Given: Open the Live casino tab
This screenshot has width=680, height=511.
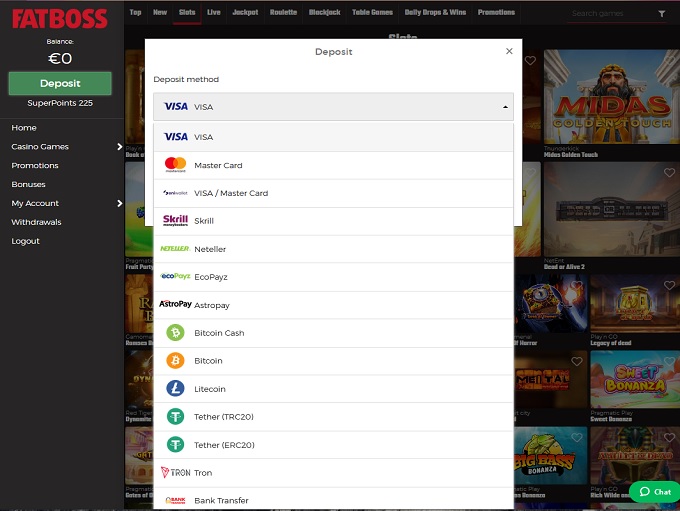Looking at the screenshot, I should tap(214, 12).
